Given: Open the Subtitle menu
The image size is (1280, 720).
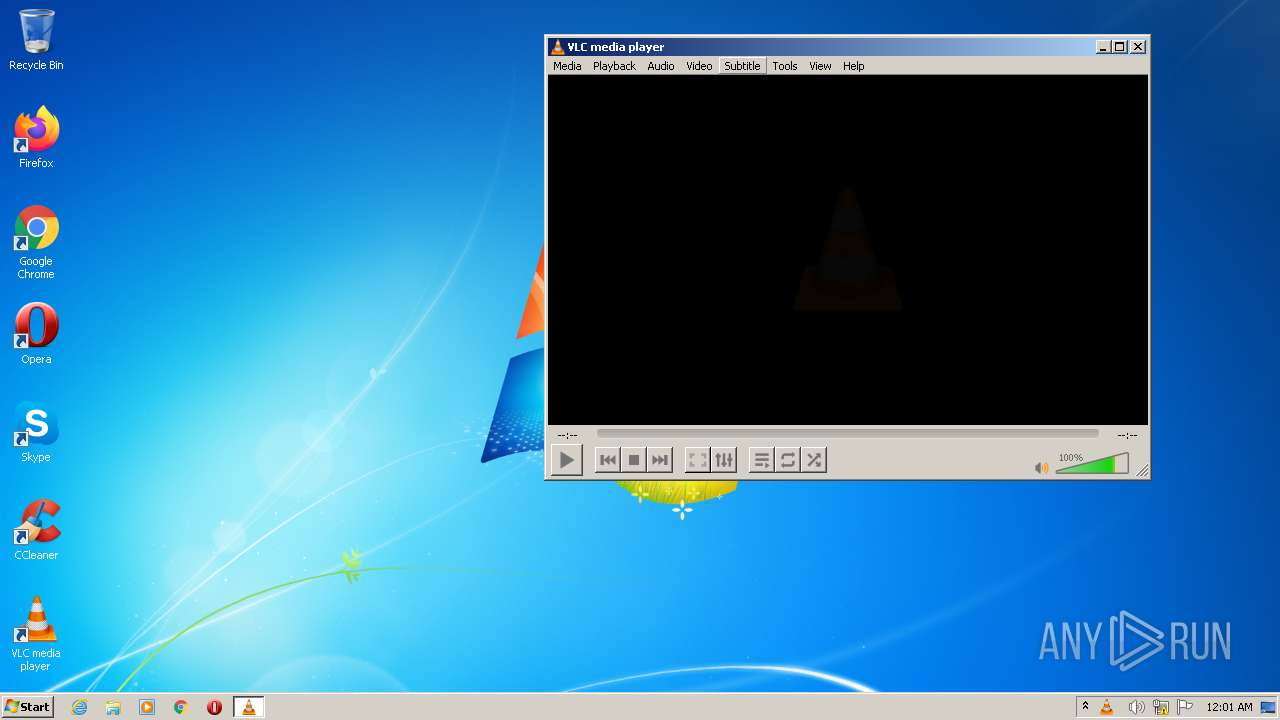Looking at the screenshot, I should [742, 66].
